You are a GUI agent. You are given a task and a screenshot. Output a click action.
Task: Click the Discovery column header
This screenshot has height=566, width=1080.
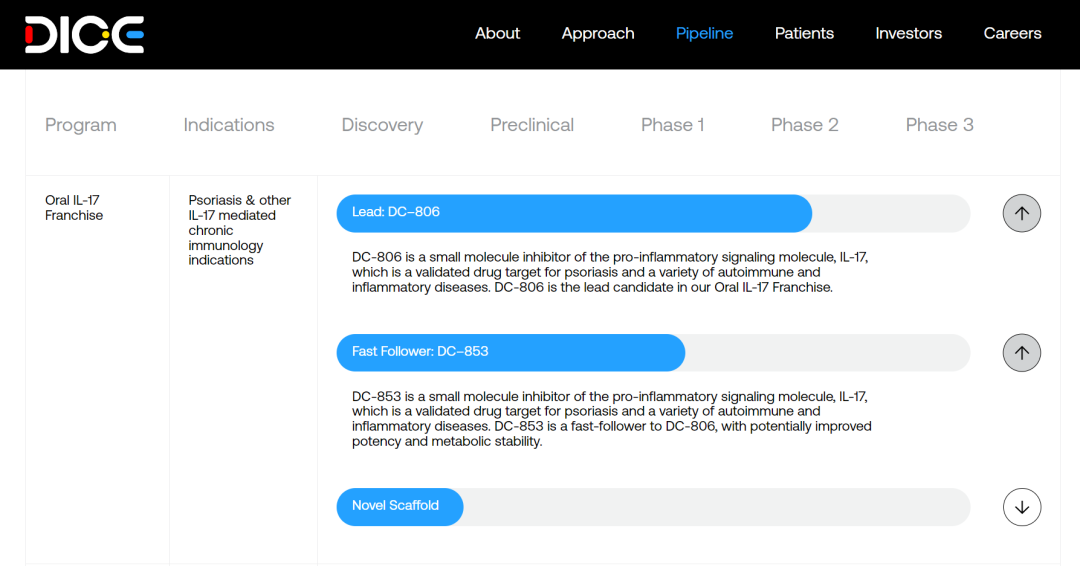382,125
